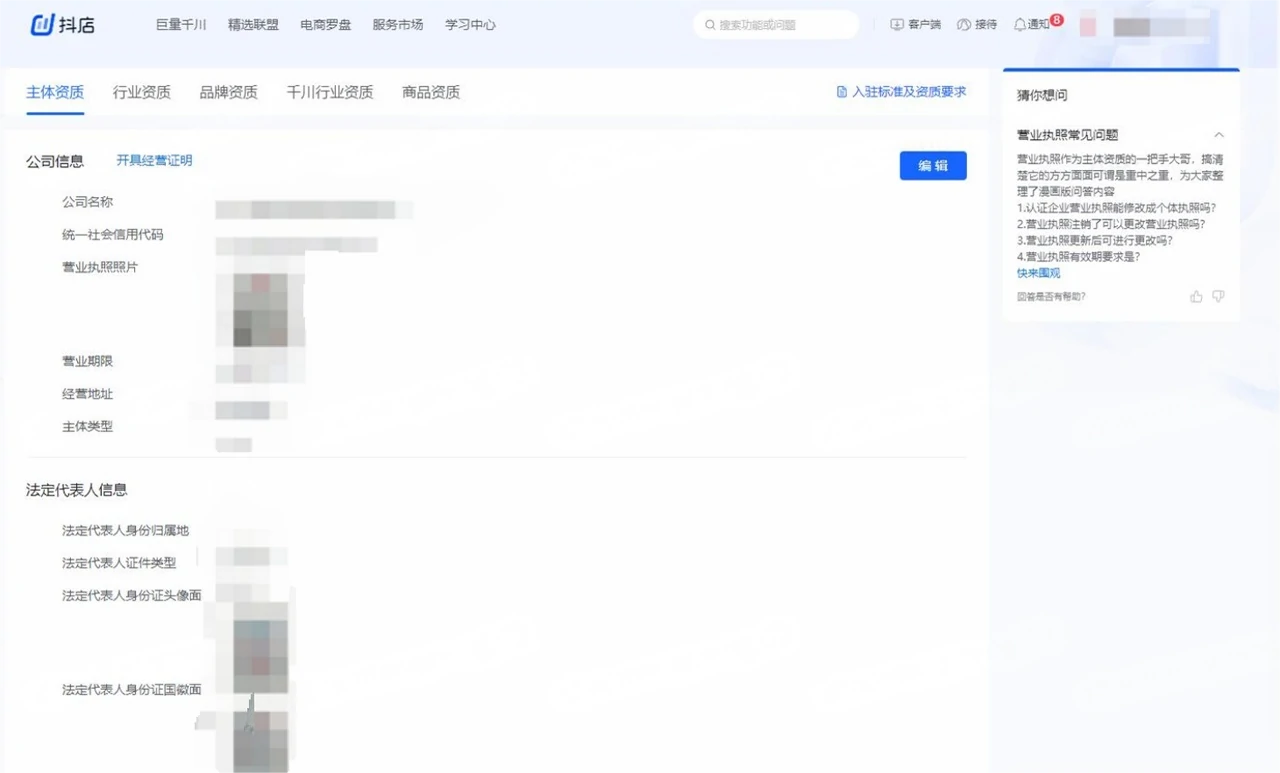Click the thumbs up helpful icon
This screenshot has width=1280, height=773.
pos(1196,297)
